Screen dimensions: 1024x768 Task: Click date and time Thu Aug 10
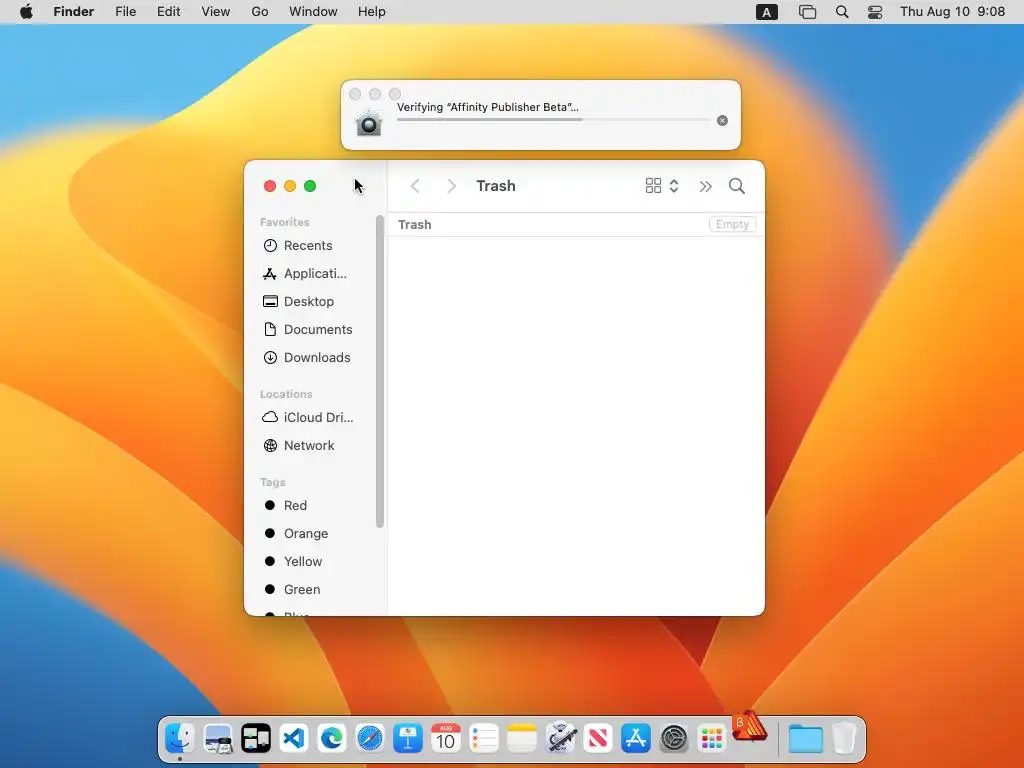coord(952,12)
